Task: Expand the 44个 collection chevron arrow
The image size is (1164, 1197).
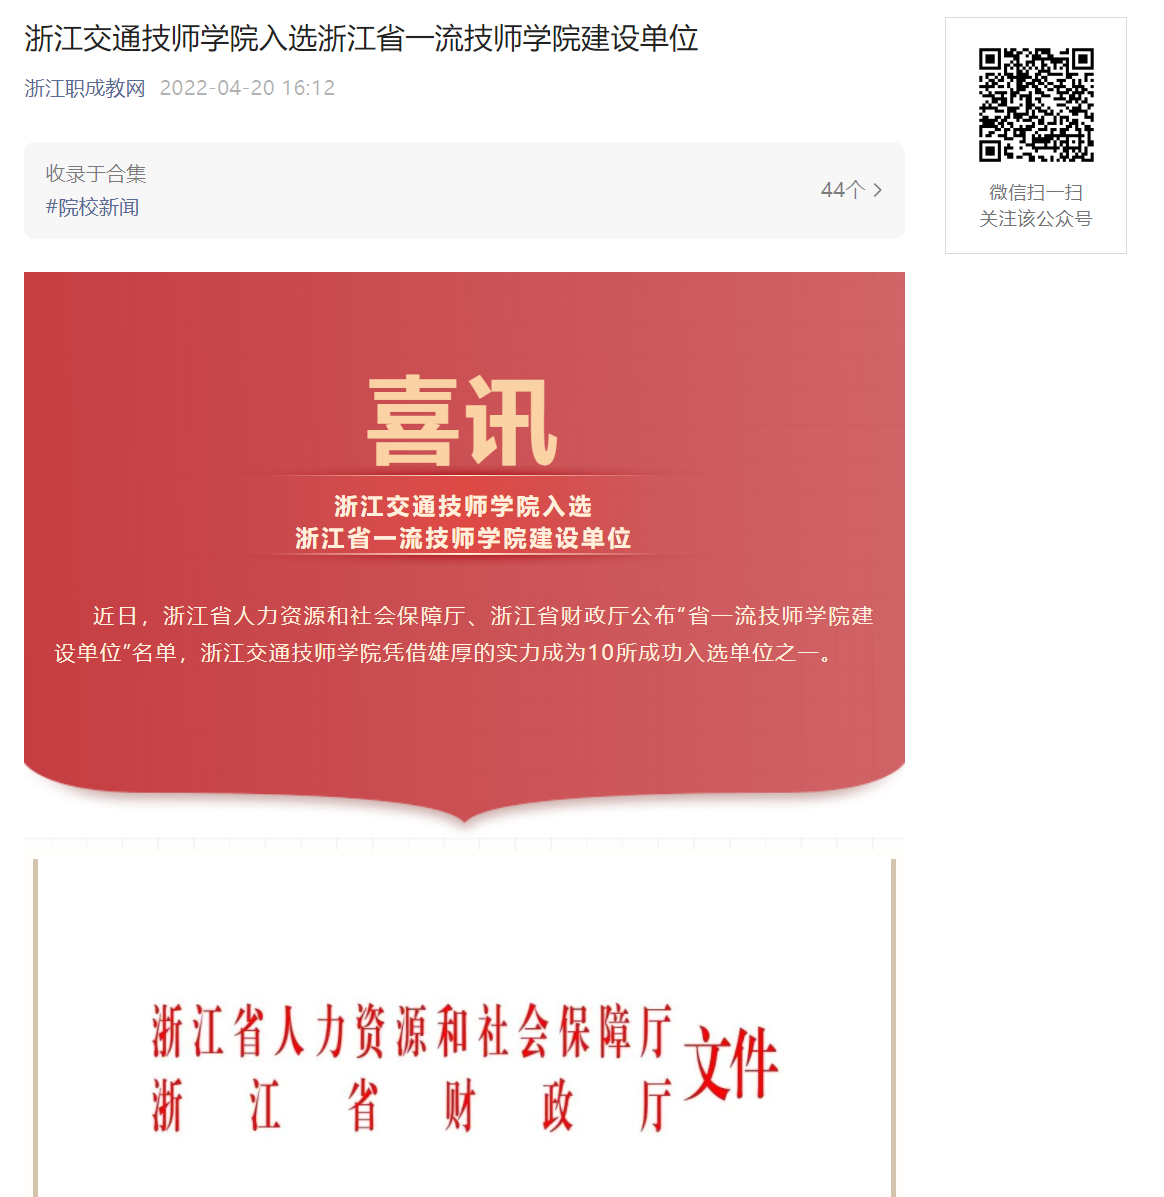Action: pos(878,189)
